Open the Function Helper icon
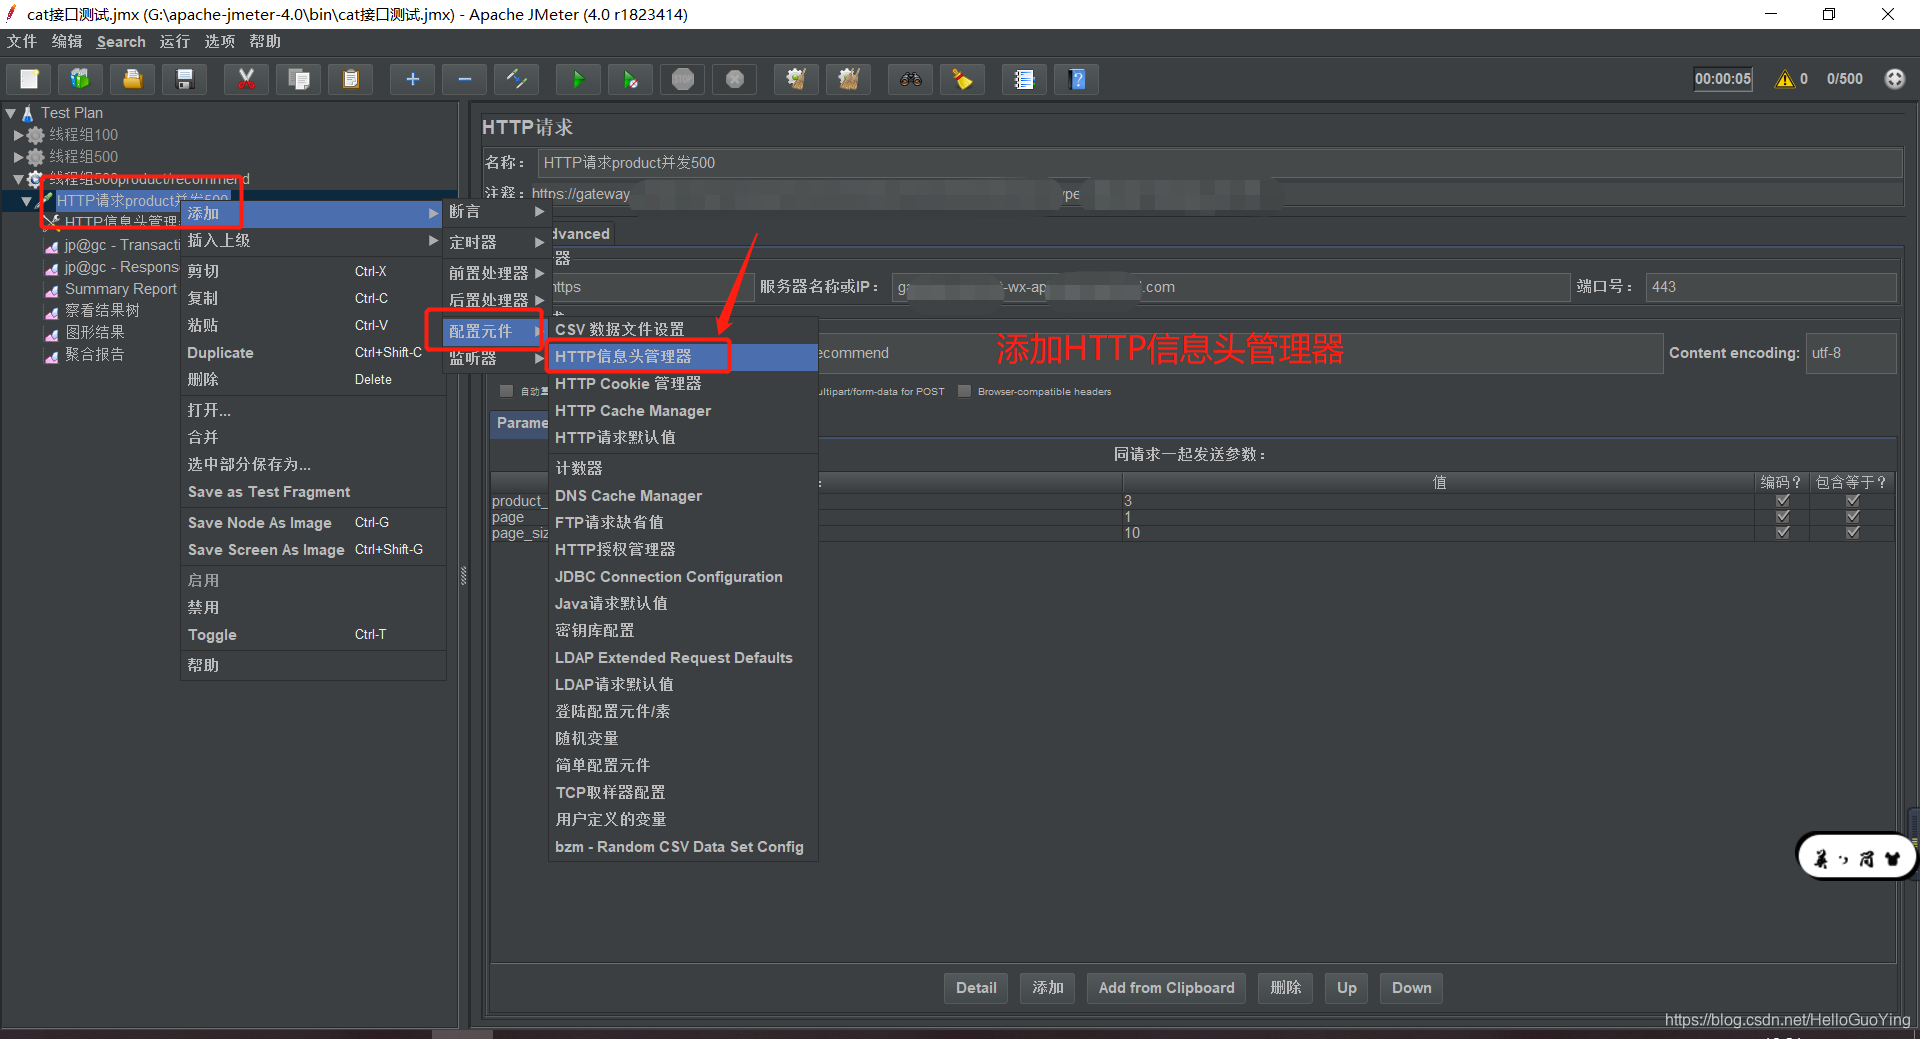The width and height of the screenshot is (1920, 1039). click(x=1024, y=79)
